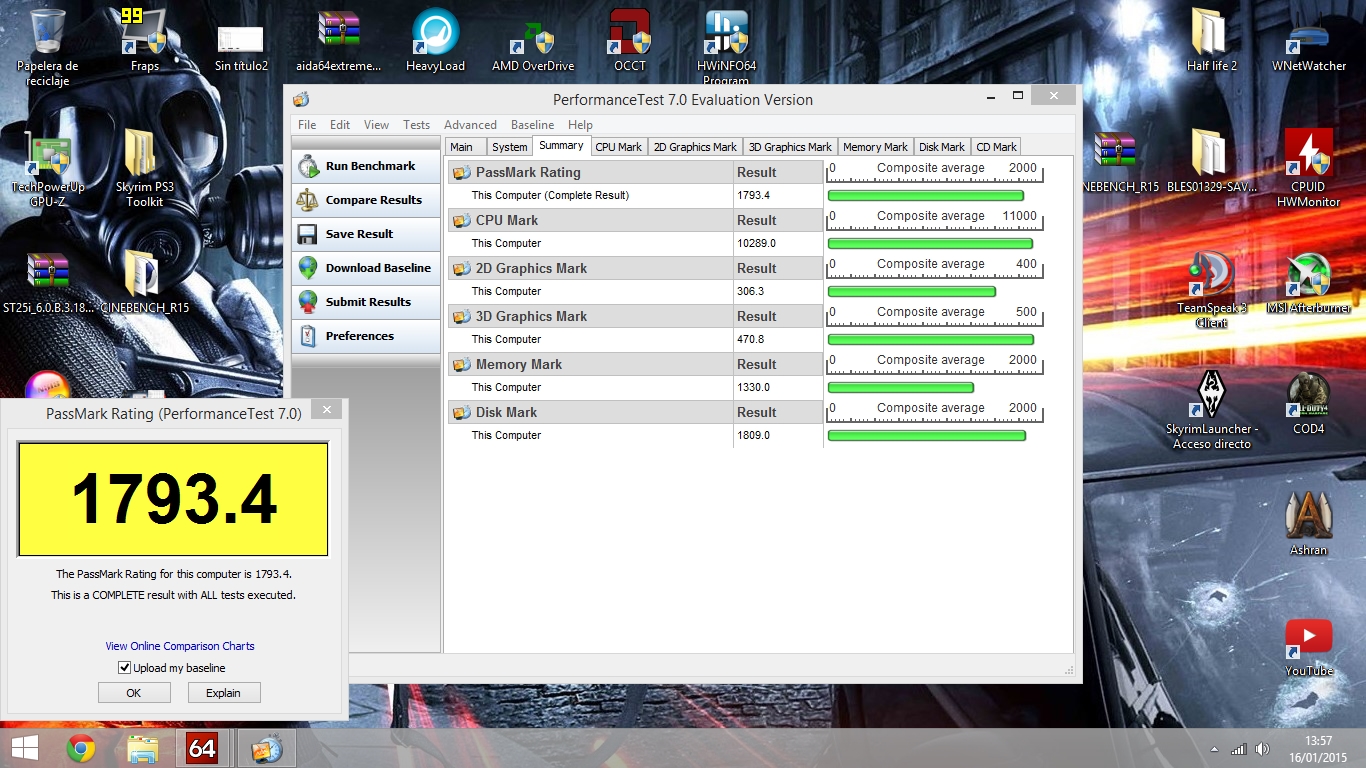Show hidden system tray icons

click(1214, 749)
